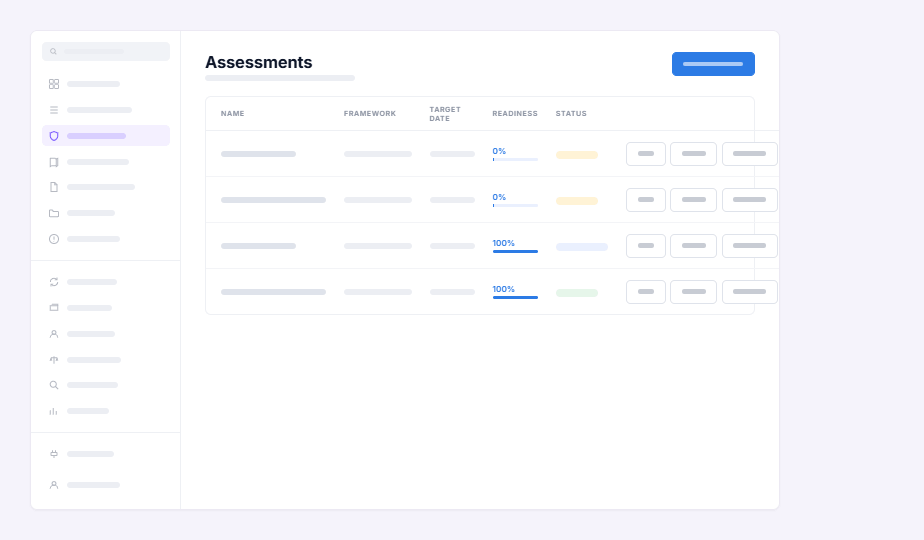The width and height of the screenshot is (924, 540).
Task: Open the book icon sidebar item
Action: (54, 162)
